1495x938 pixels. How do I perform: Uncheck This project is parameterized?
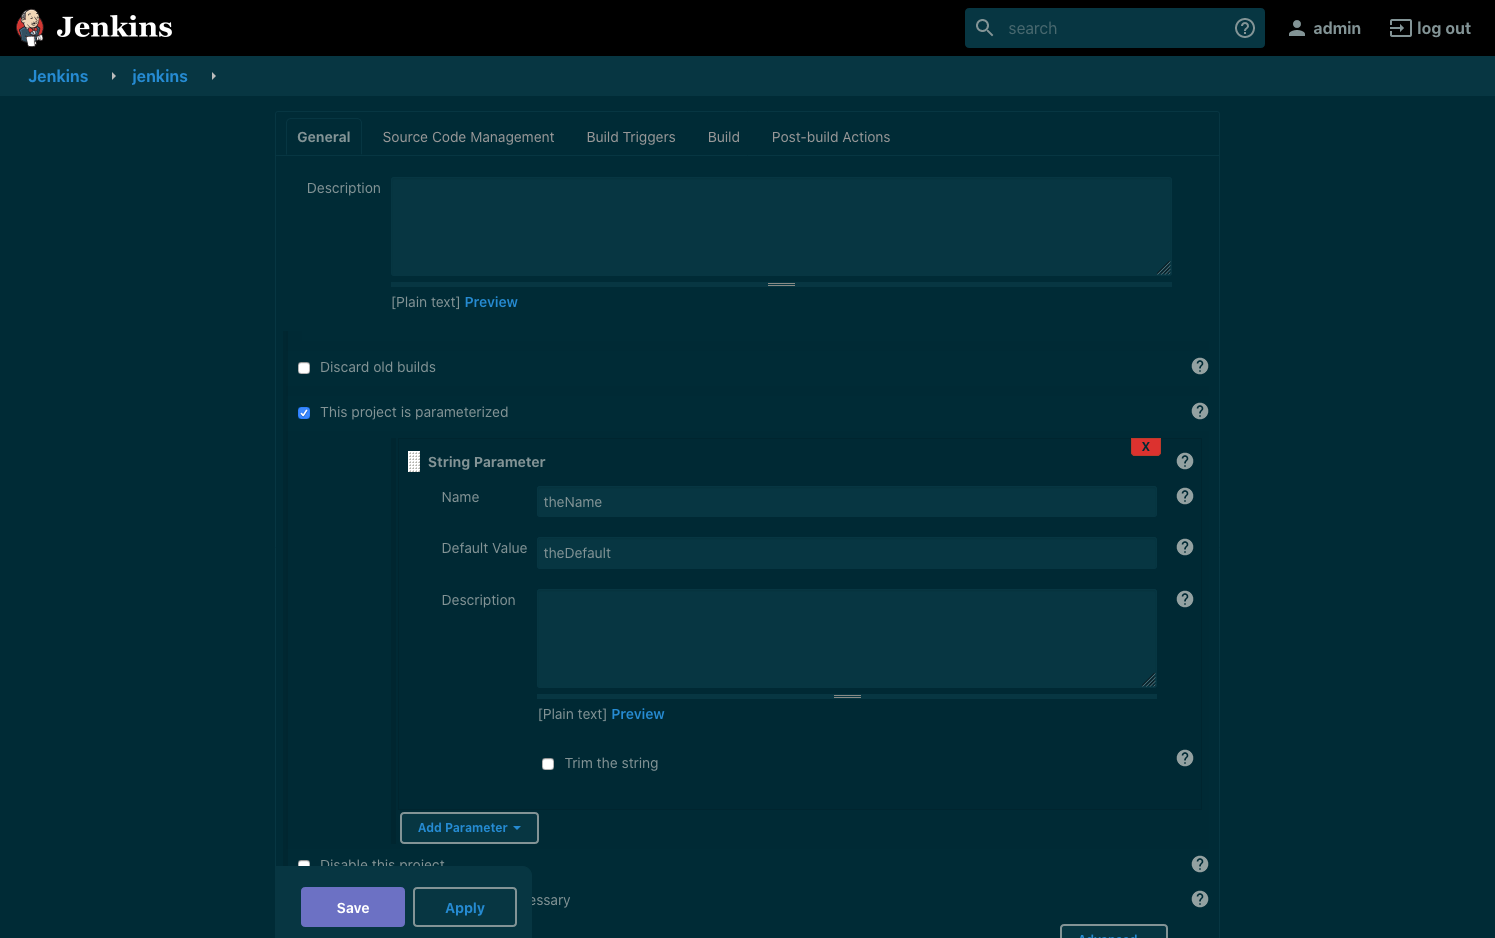(304, 413)
